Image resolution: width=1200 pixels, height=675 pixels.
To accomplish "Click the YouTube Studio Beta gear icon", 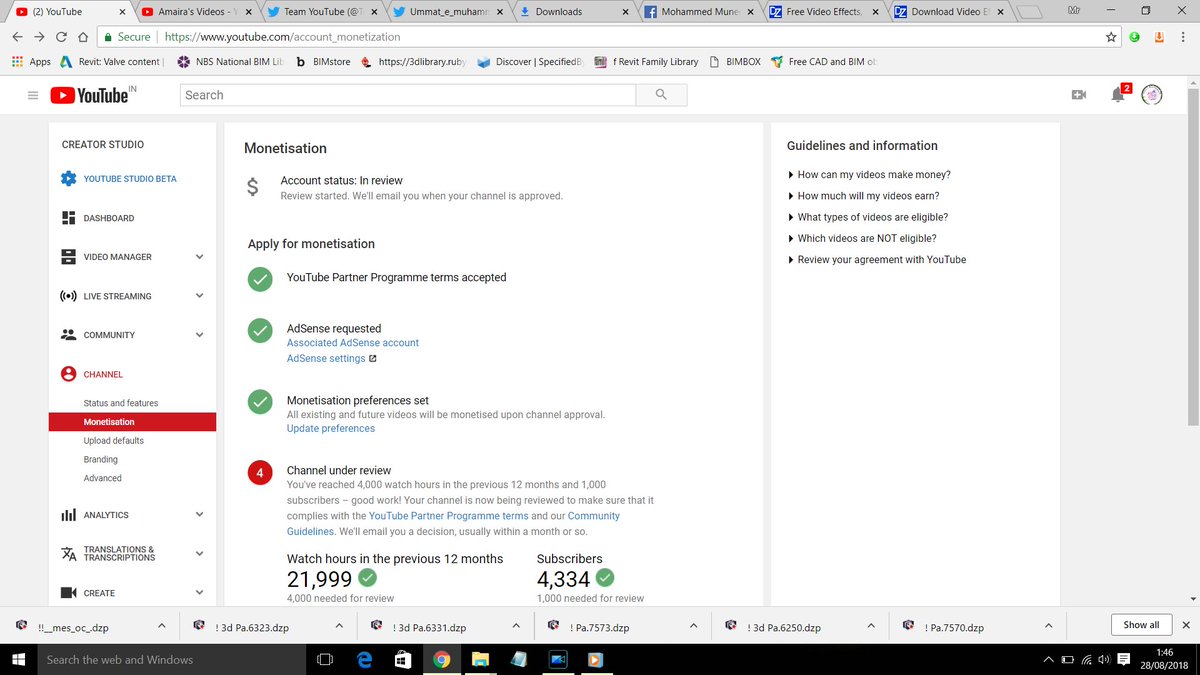I will (68, 179).
